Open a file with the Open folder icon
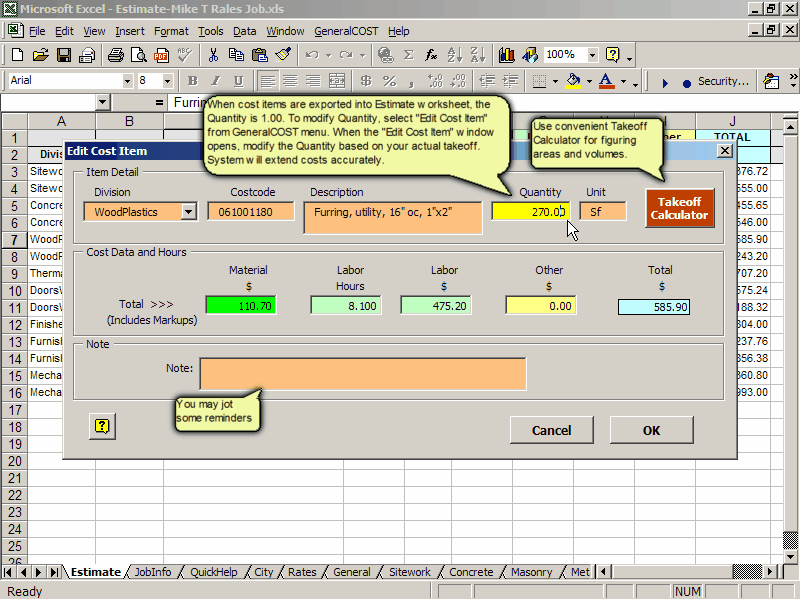This screenshot has width=800, height=600. (x=40, y=55)
